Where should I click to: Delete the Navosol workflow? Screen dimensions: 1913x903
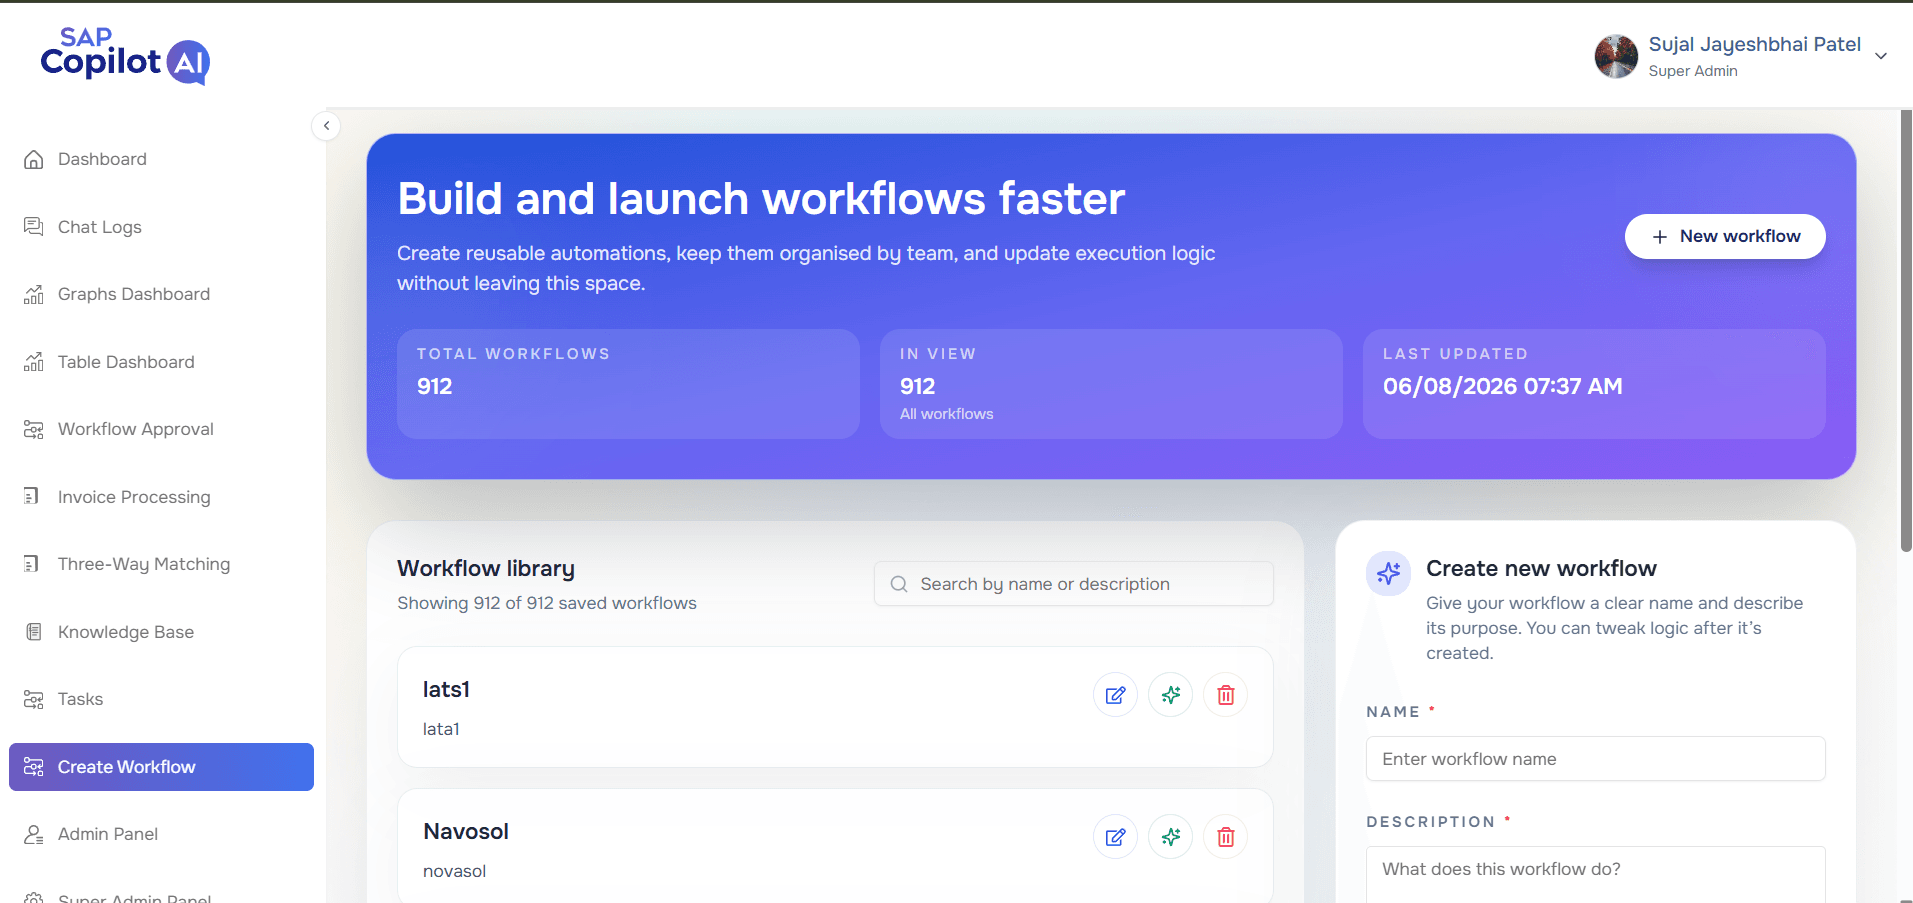1226,837
